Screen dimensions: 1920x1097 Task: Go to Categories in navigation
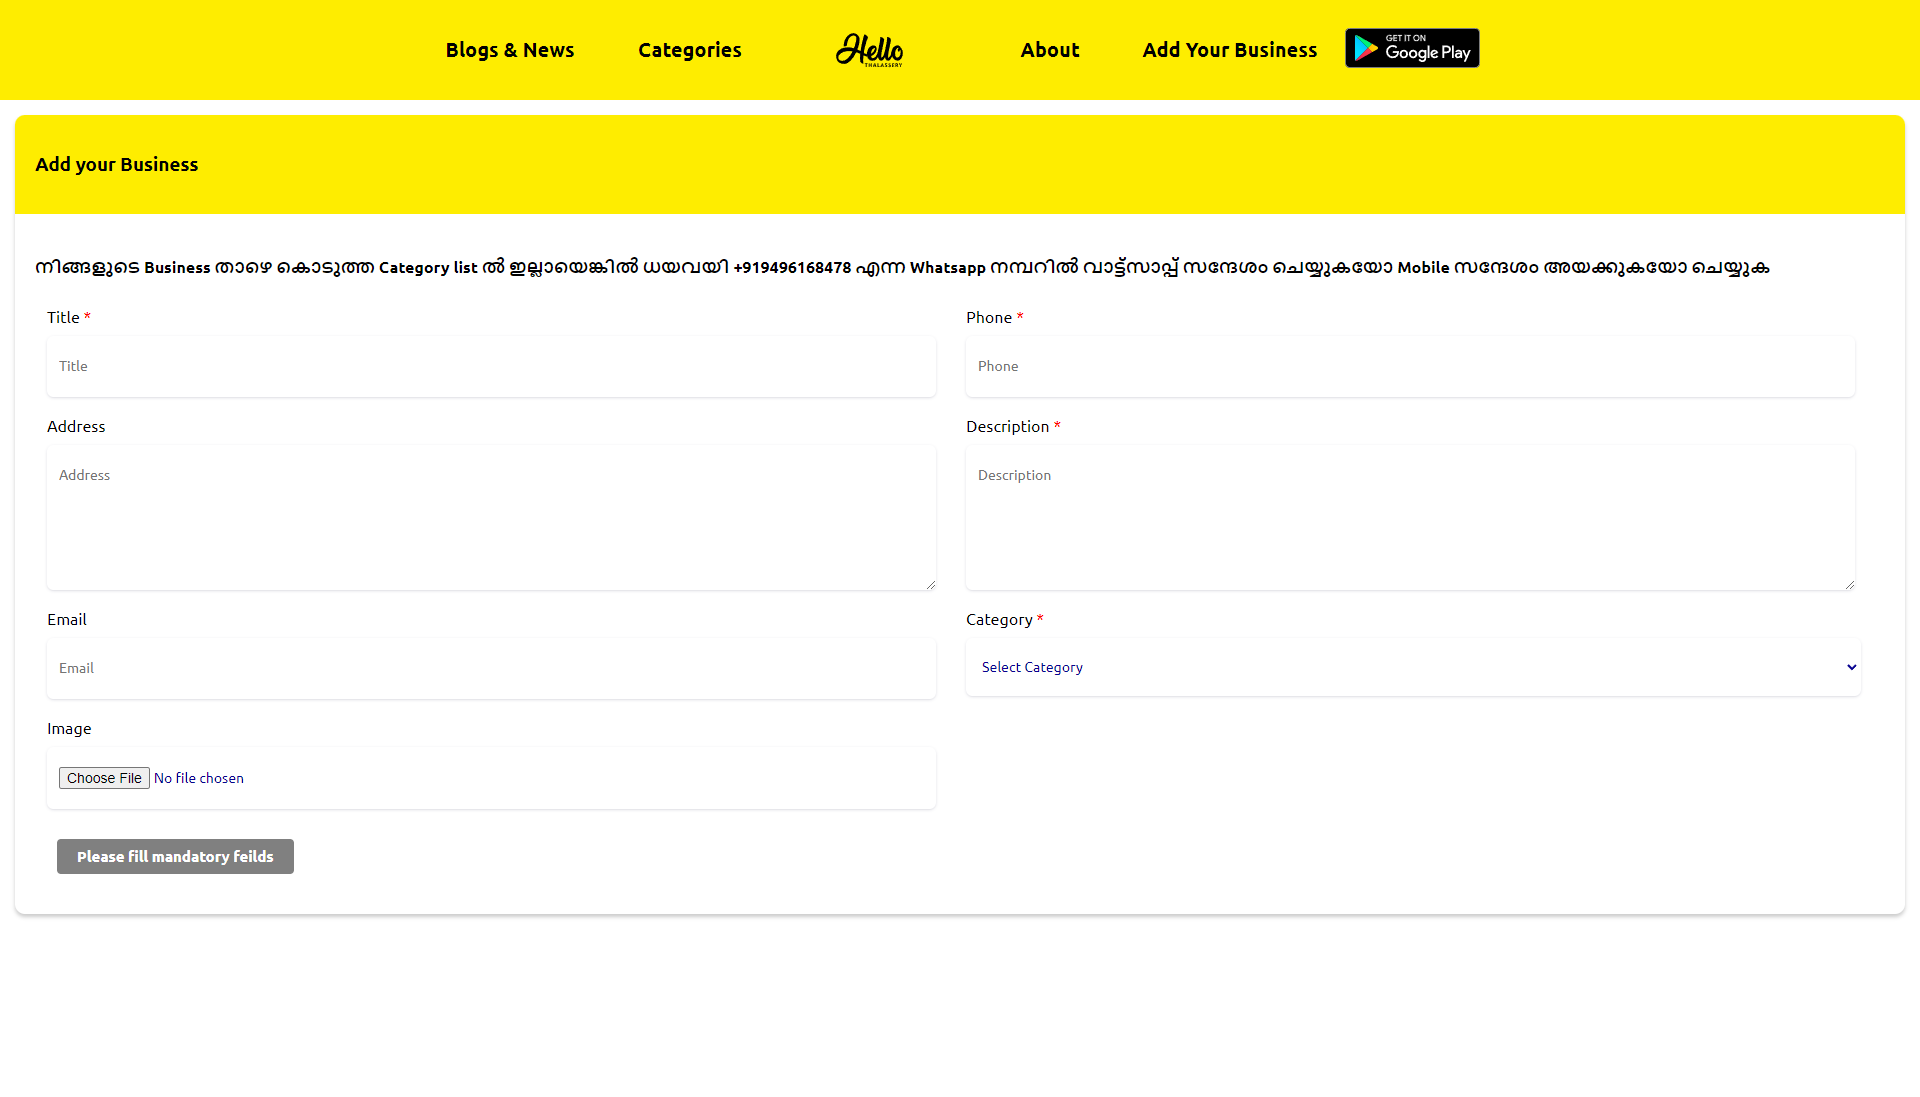click(689, 50)
